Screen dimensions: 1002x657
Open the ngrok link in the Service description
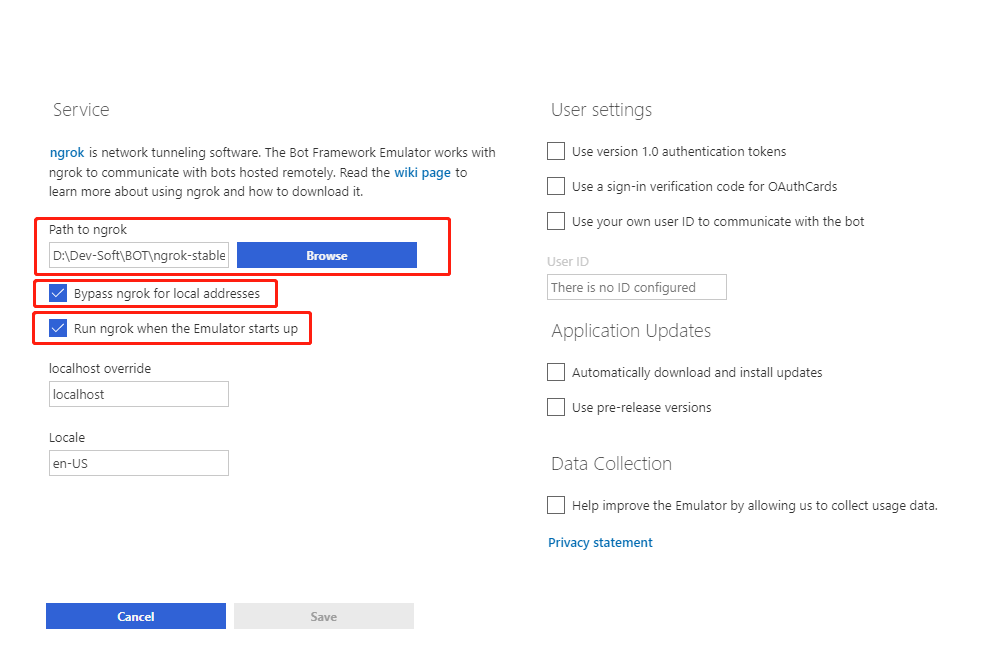[x=67, y=153]
